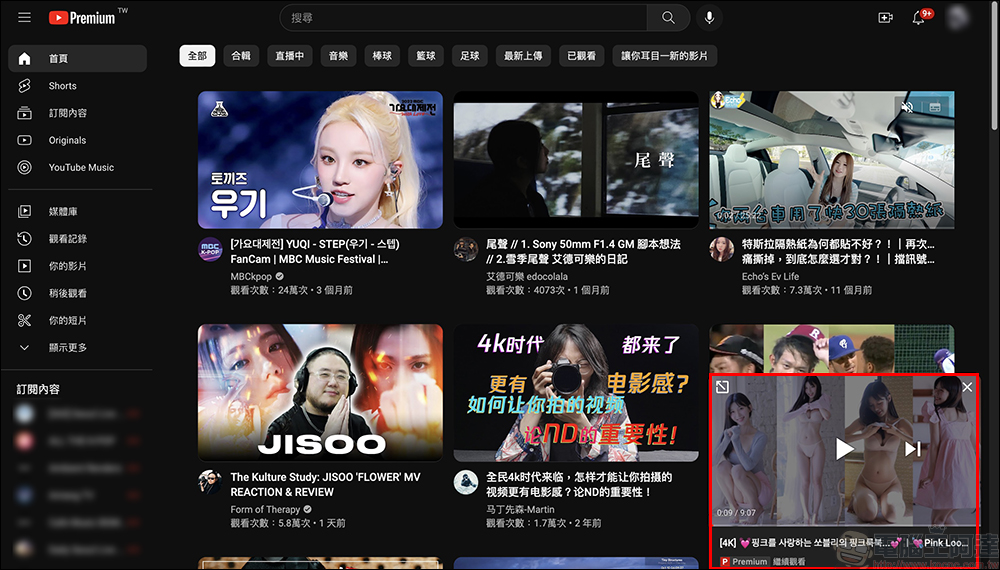Viewport: 1000px width, 570px height.
Task: Open the Create video icon
Action: coord(885,18)
